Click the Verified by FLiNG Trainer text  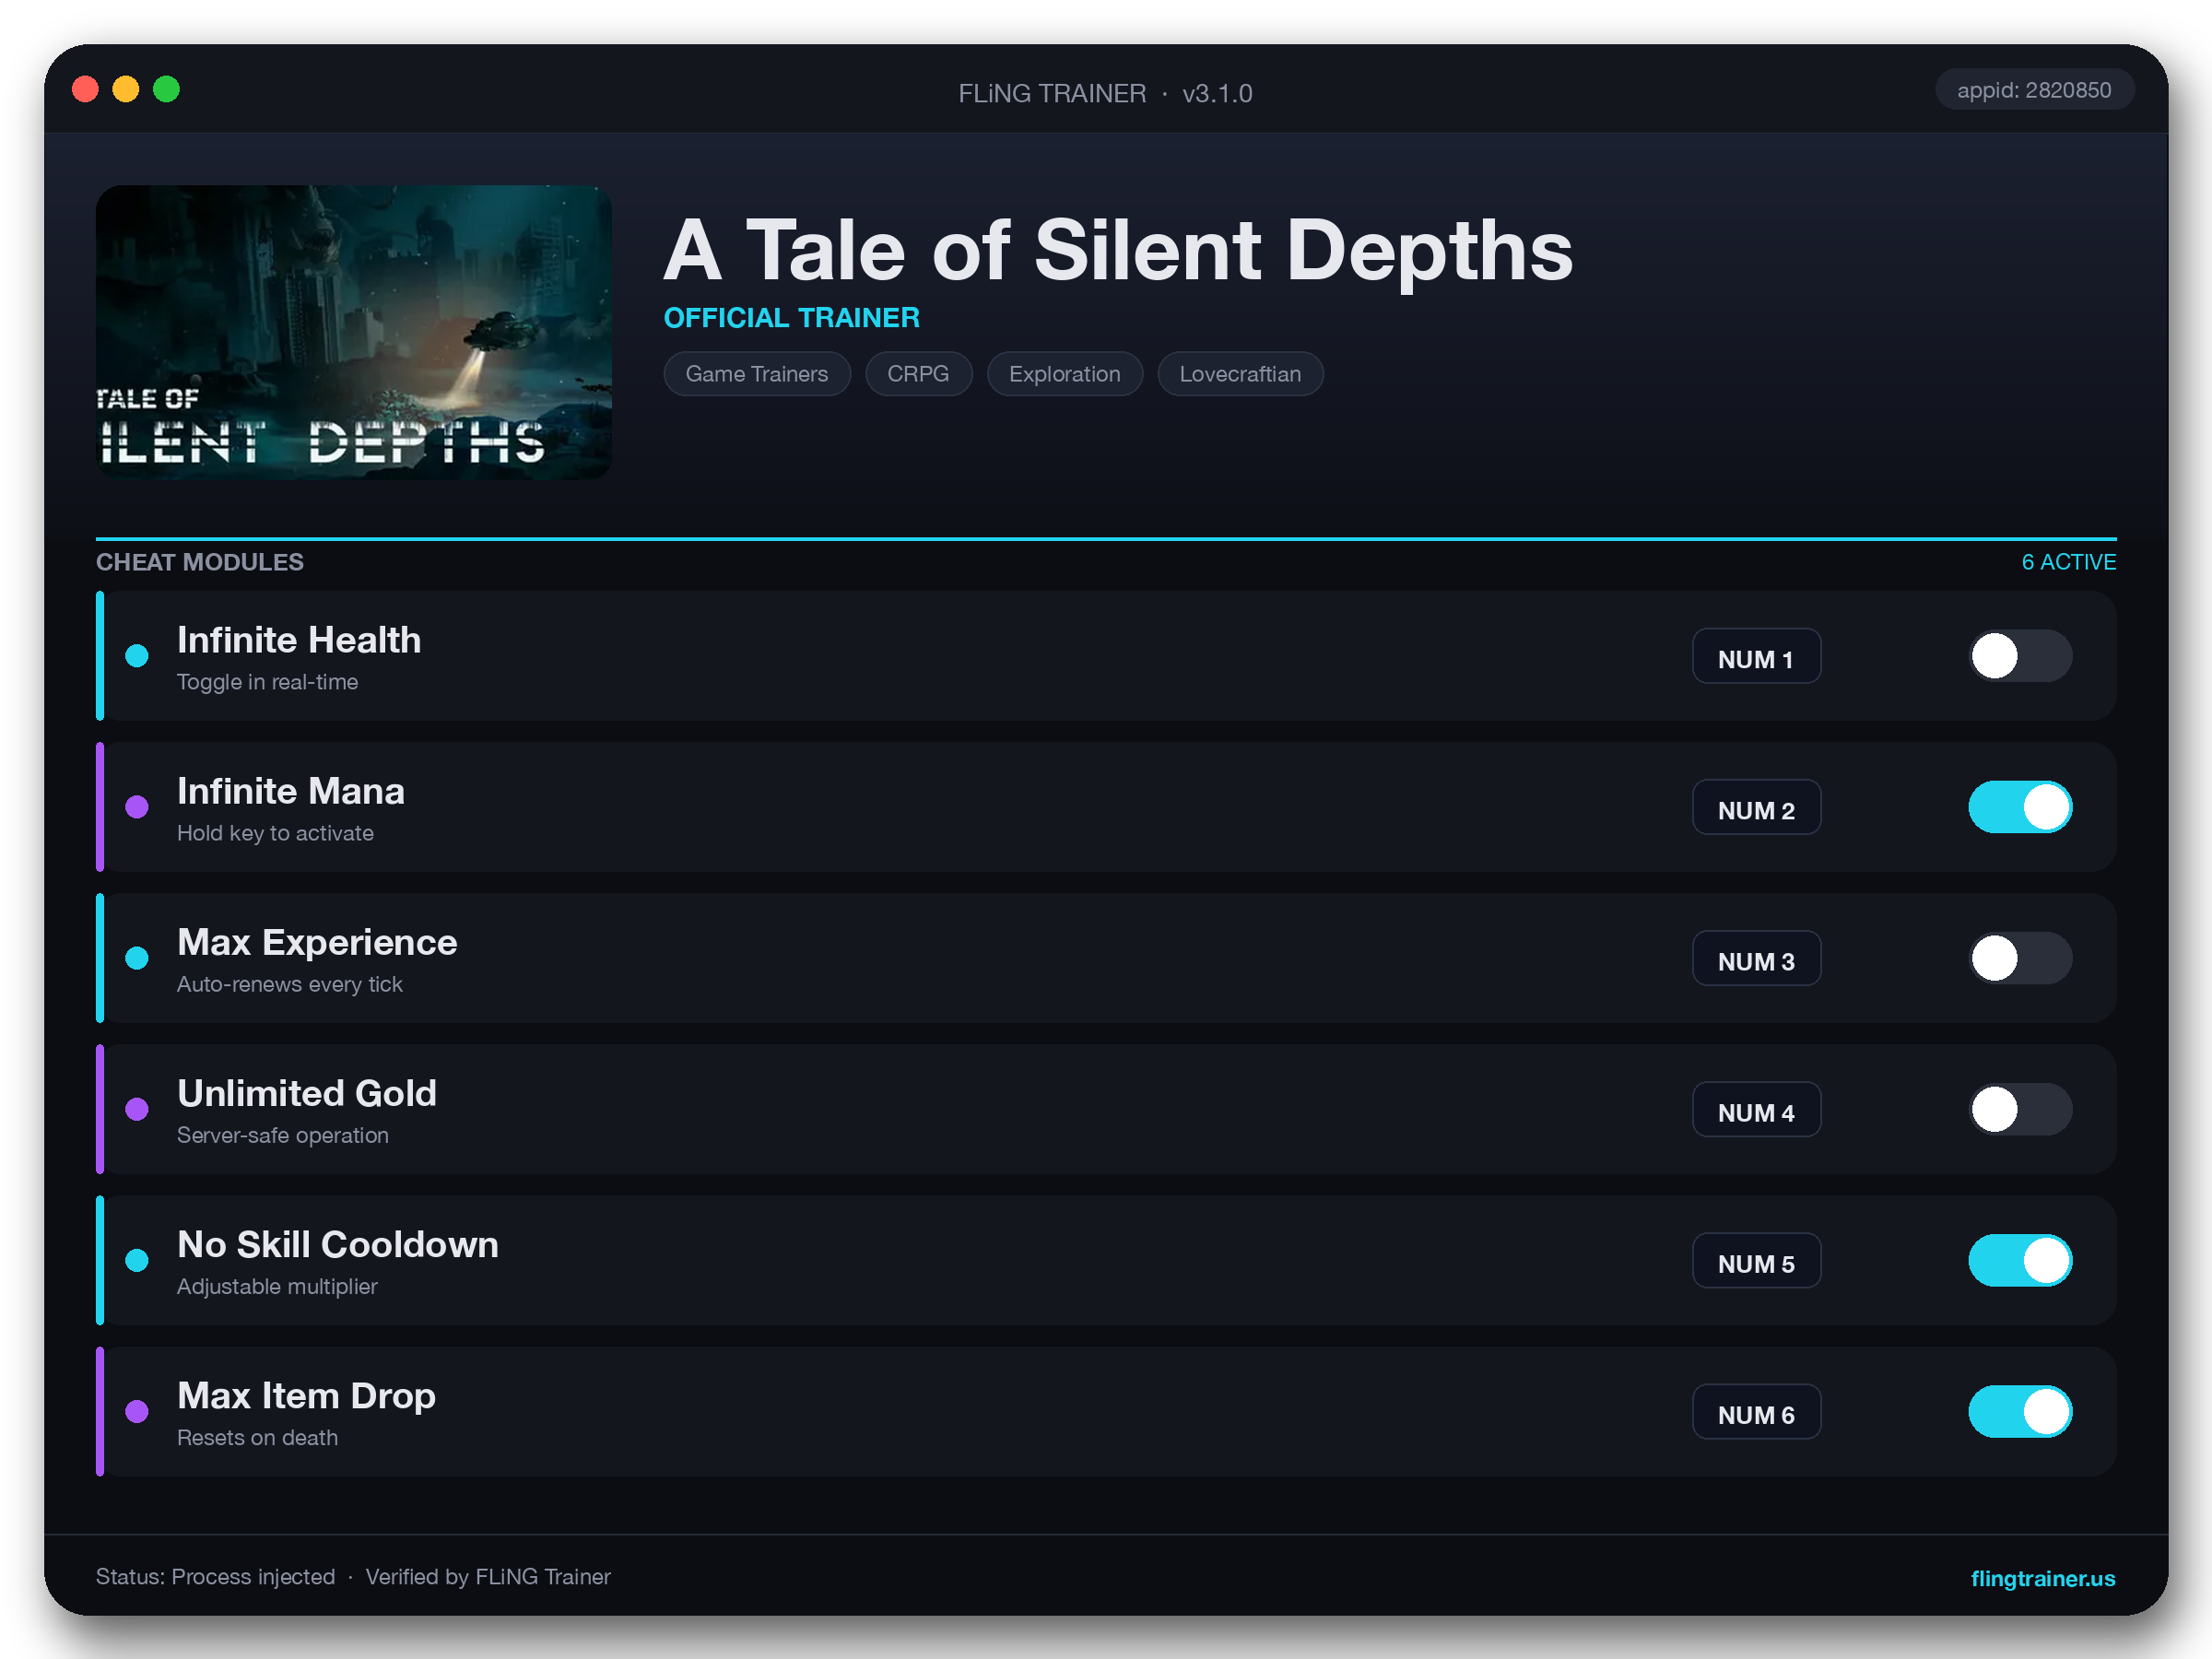point(488,1577)
